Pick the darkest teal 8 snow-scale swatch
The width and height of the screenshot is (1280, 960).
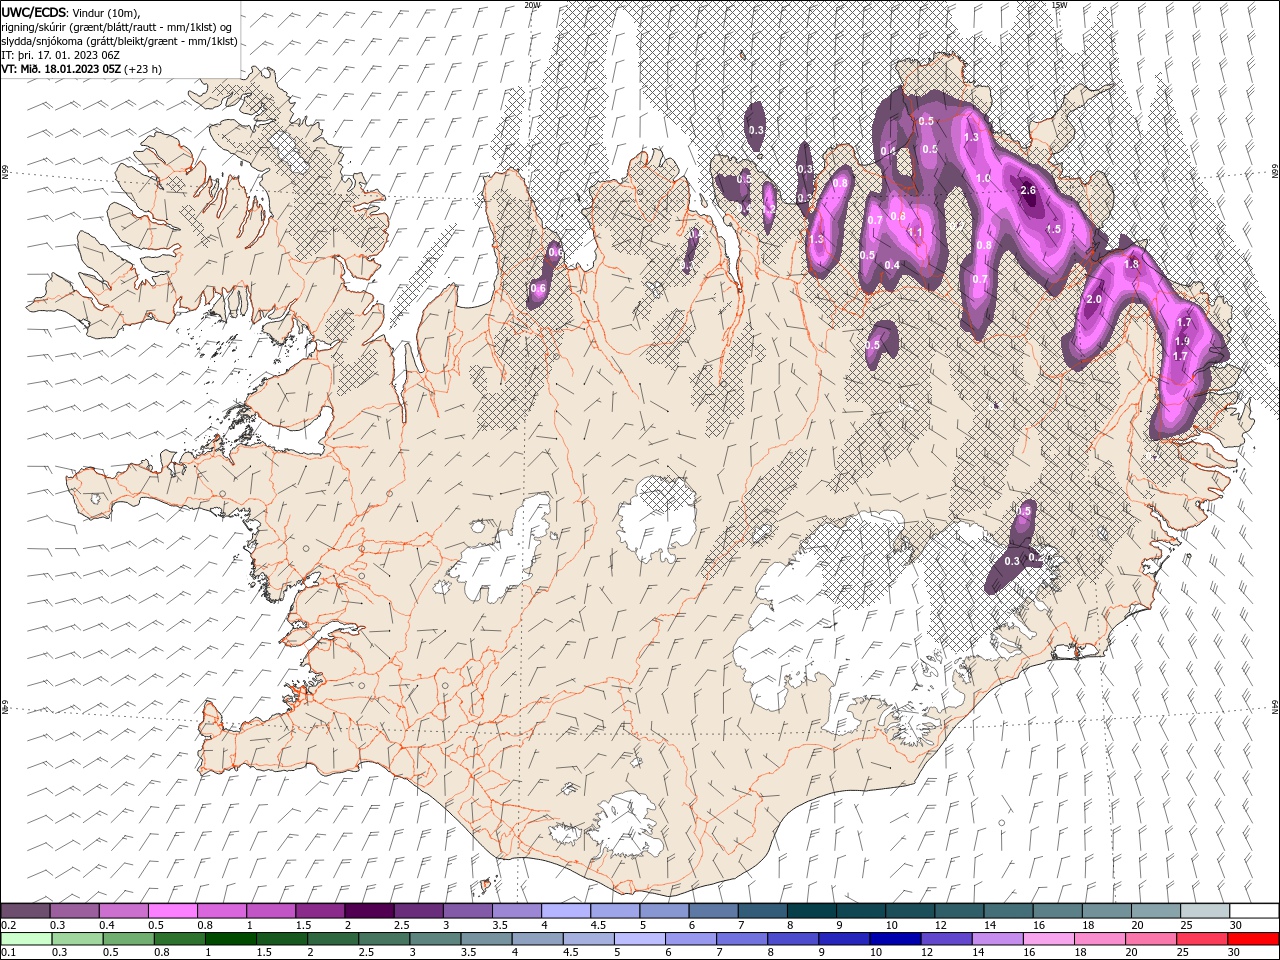tap(810, 911)
